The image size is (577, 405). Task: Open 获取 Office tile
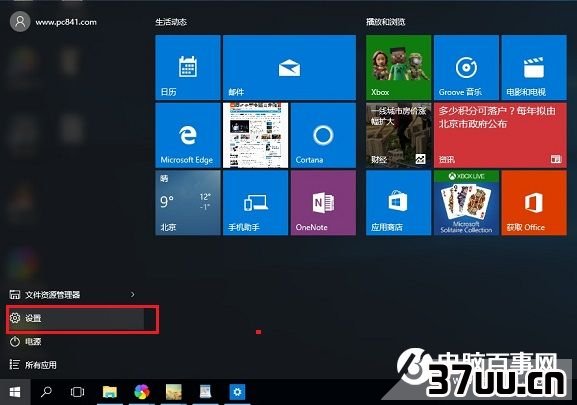[534, 203]
